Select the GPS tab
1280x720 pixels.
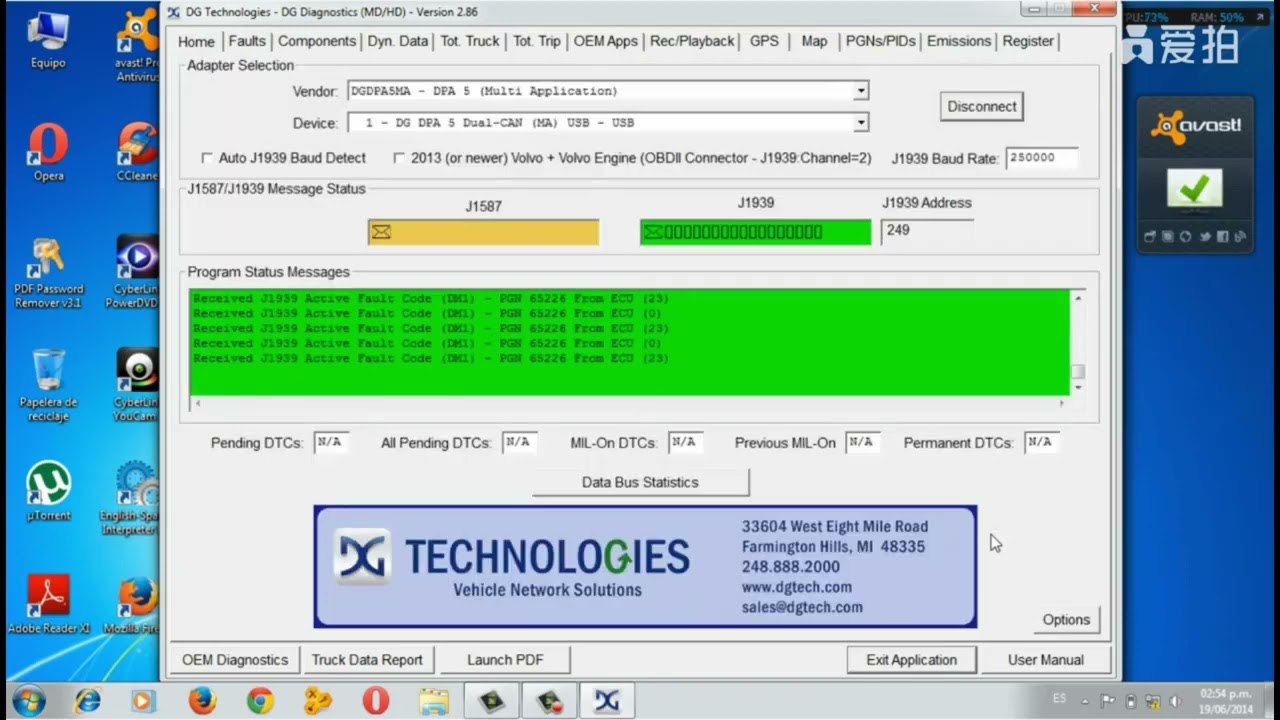click(x=764, y=41)
